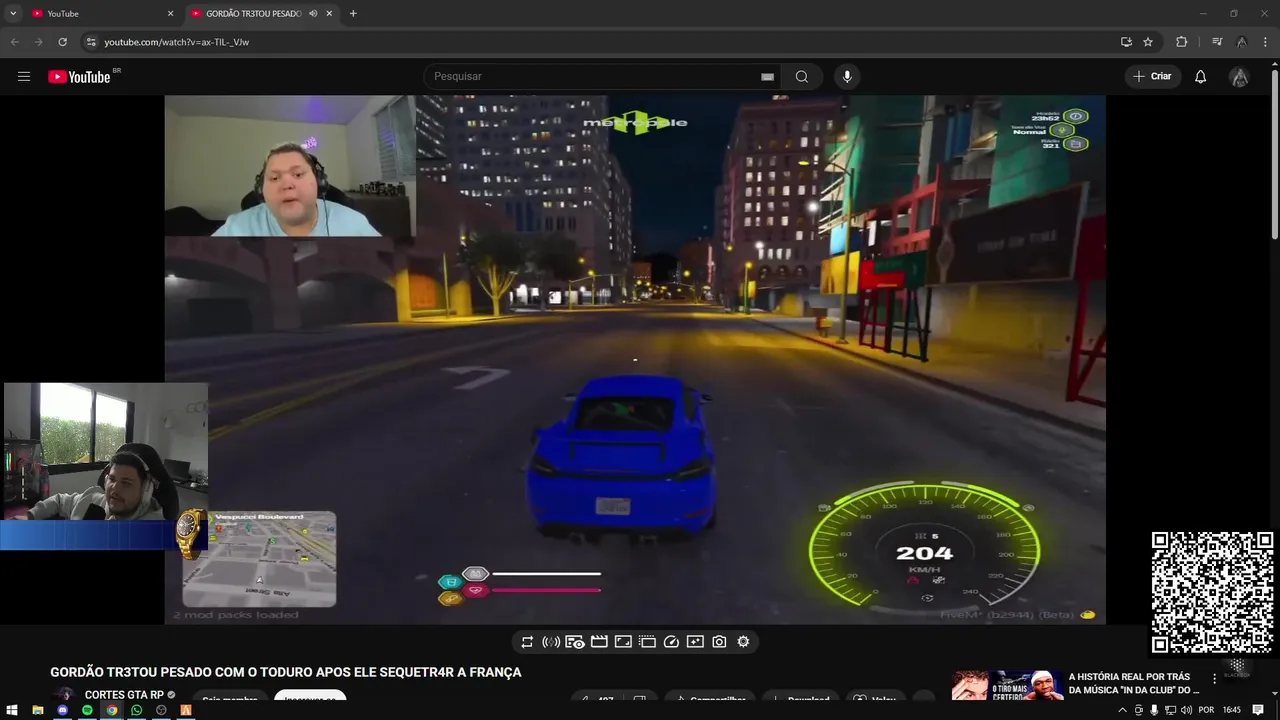Open WhatsApp from the taskbar
Screen dimensions: 1280x720
point(137,710)
